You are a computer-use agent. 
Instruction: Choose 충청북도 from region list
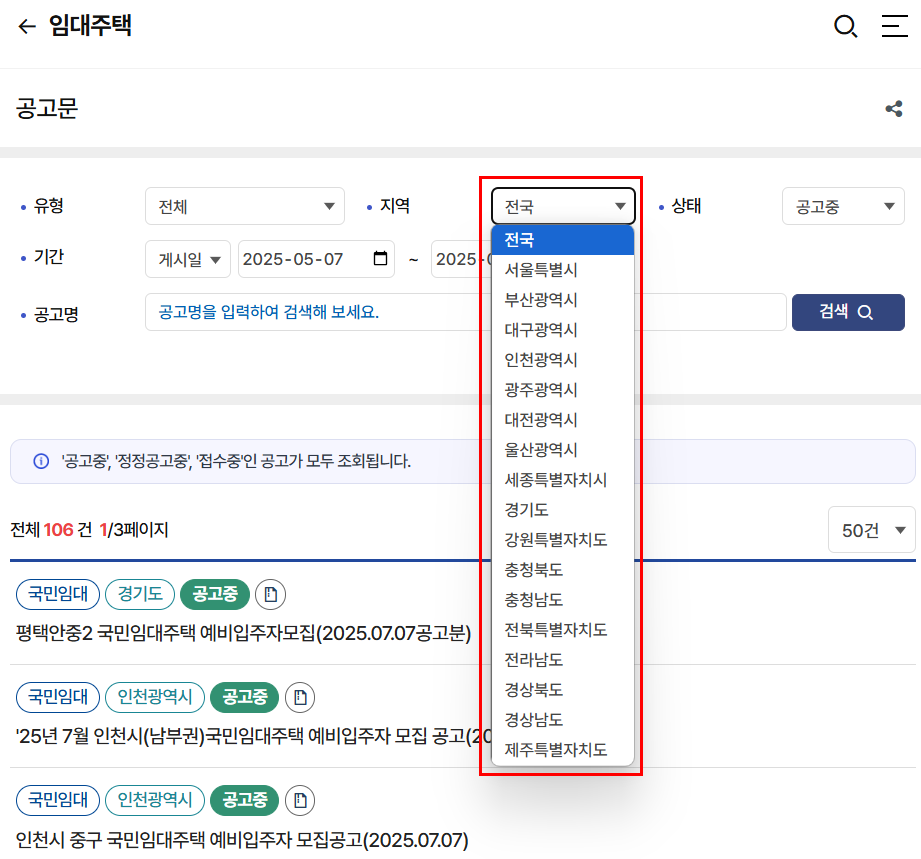point(563,569)
